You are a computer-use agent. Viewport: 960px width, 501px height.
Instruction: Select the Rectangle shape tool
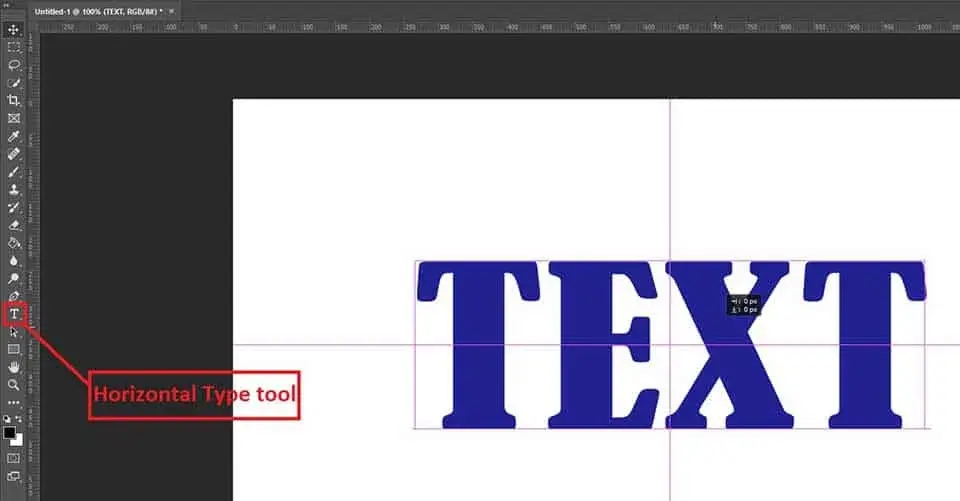(x=13, y=350)
